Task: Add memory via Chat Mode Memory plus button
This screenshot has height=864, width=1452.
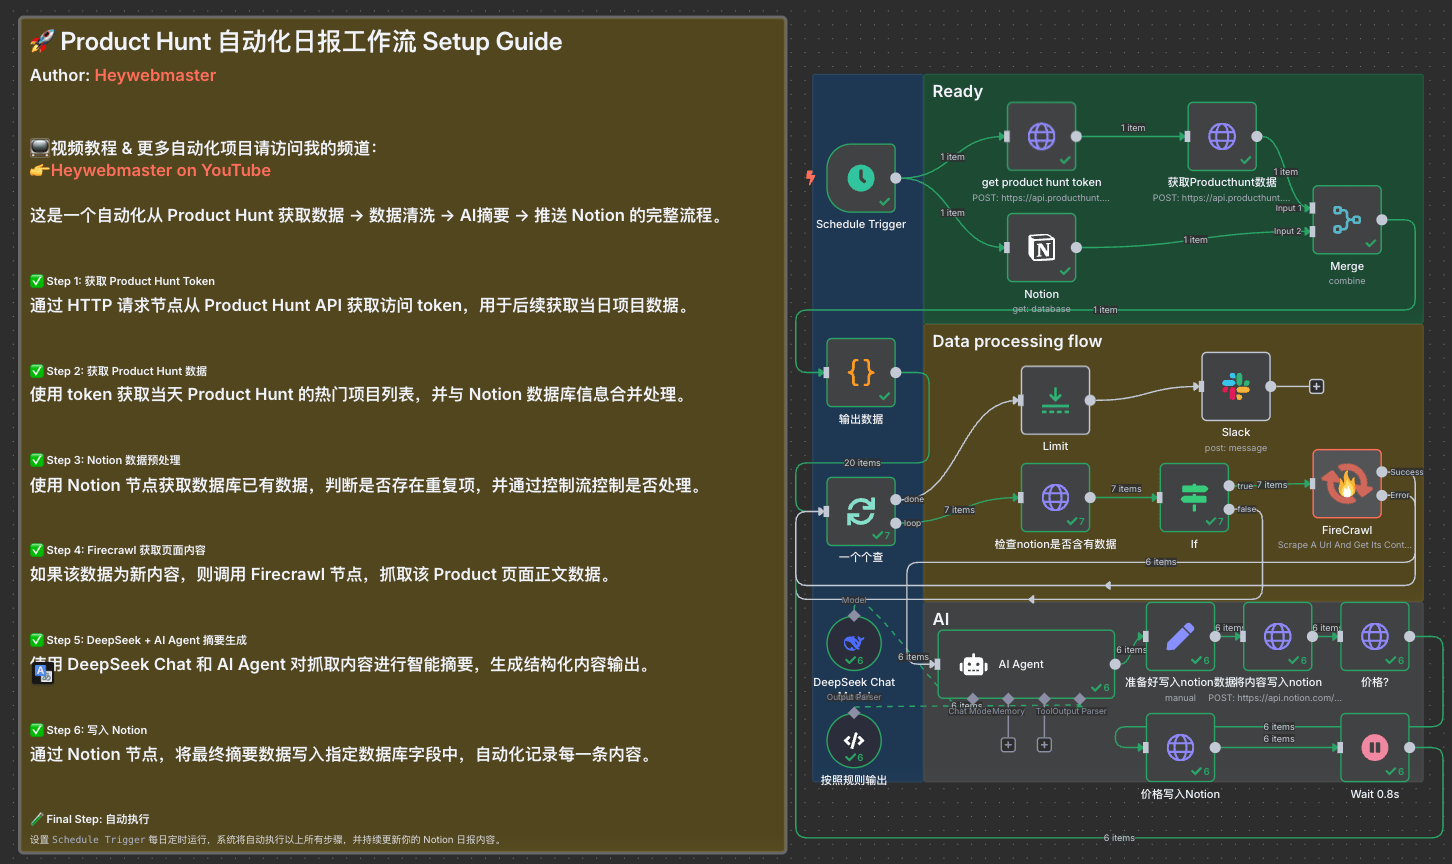Action: point(1008,744)
